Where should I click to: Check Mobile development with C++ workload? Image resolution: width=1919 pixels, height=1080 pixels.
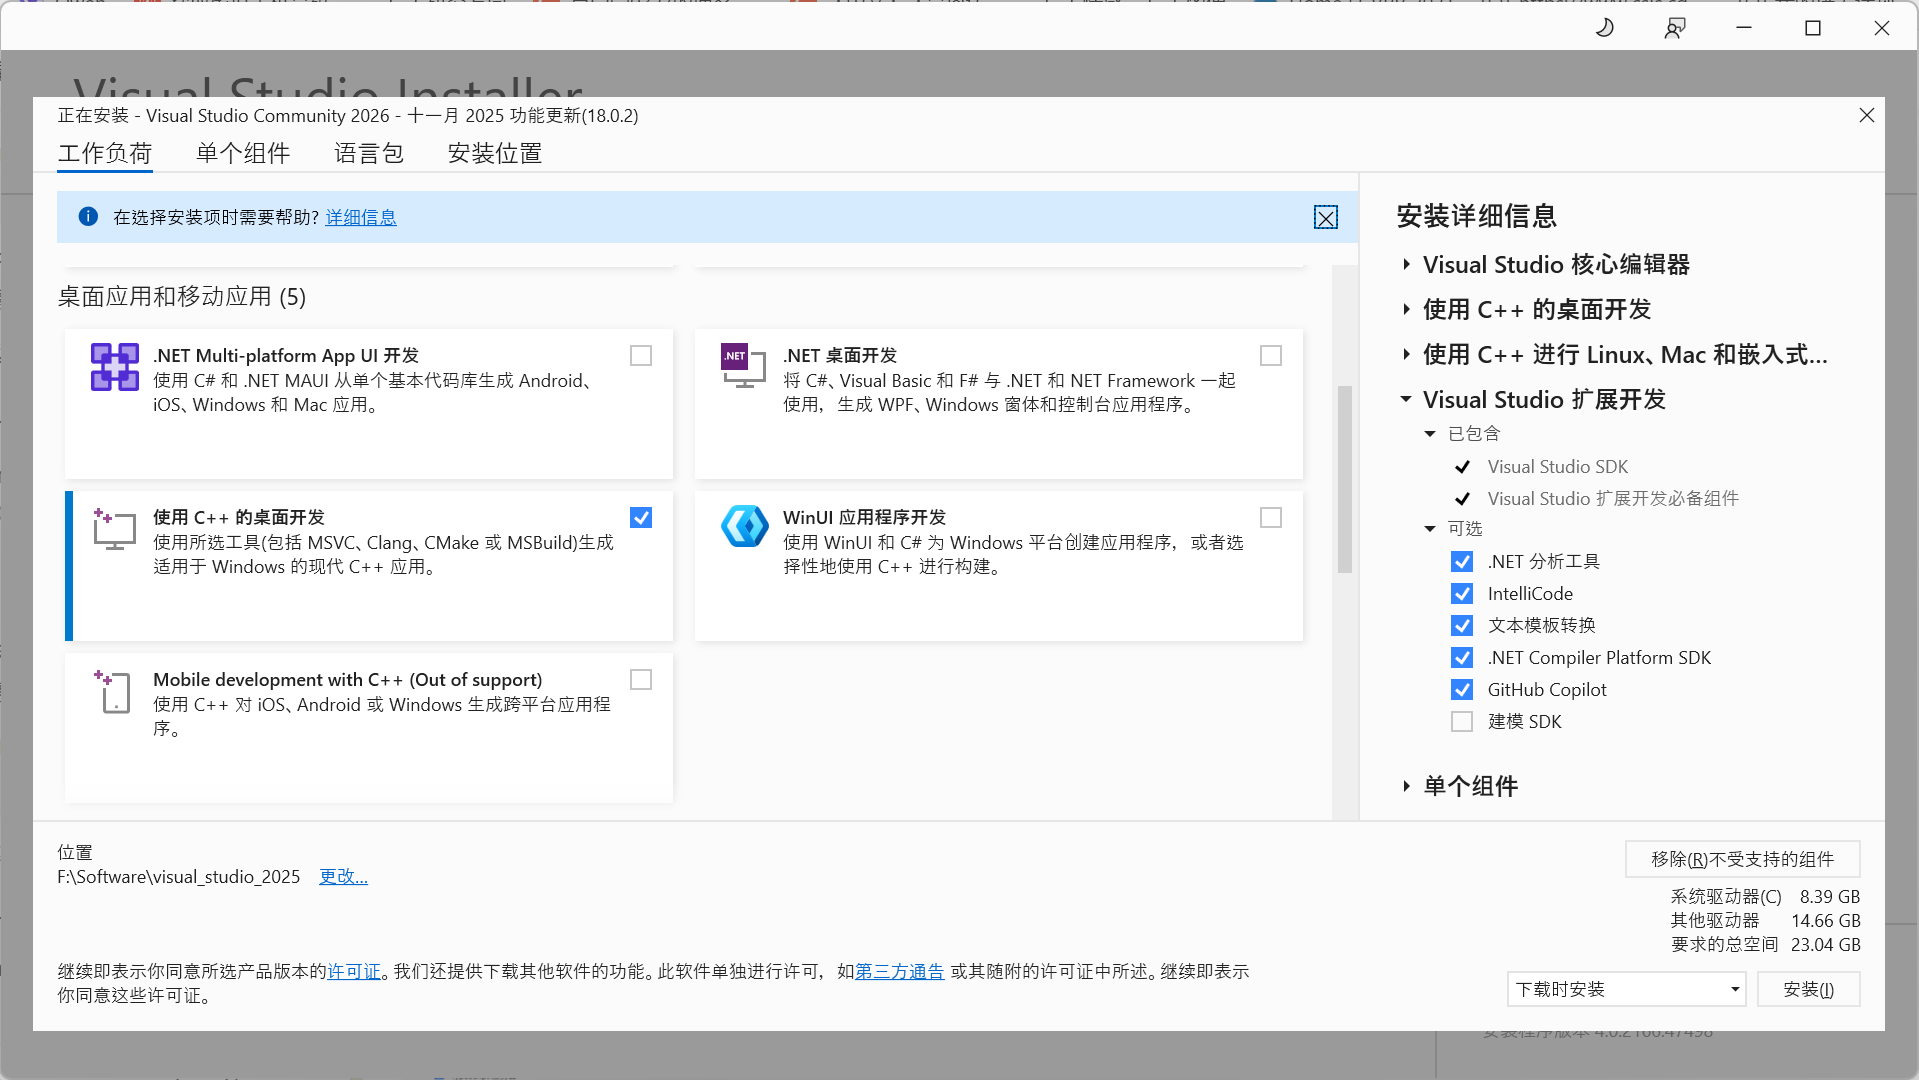[641, 680]
